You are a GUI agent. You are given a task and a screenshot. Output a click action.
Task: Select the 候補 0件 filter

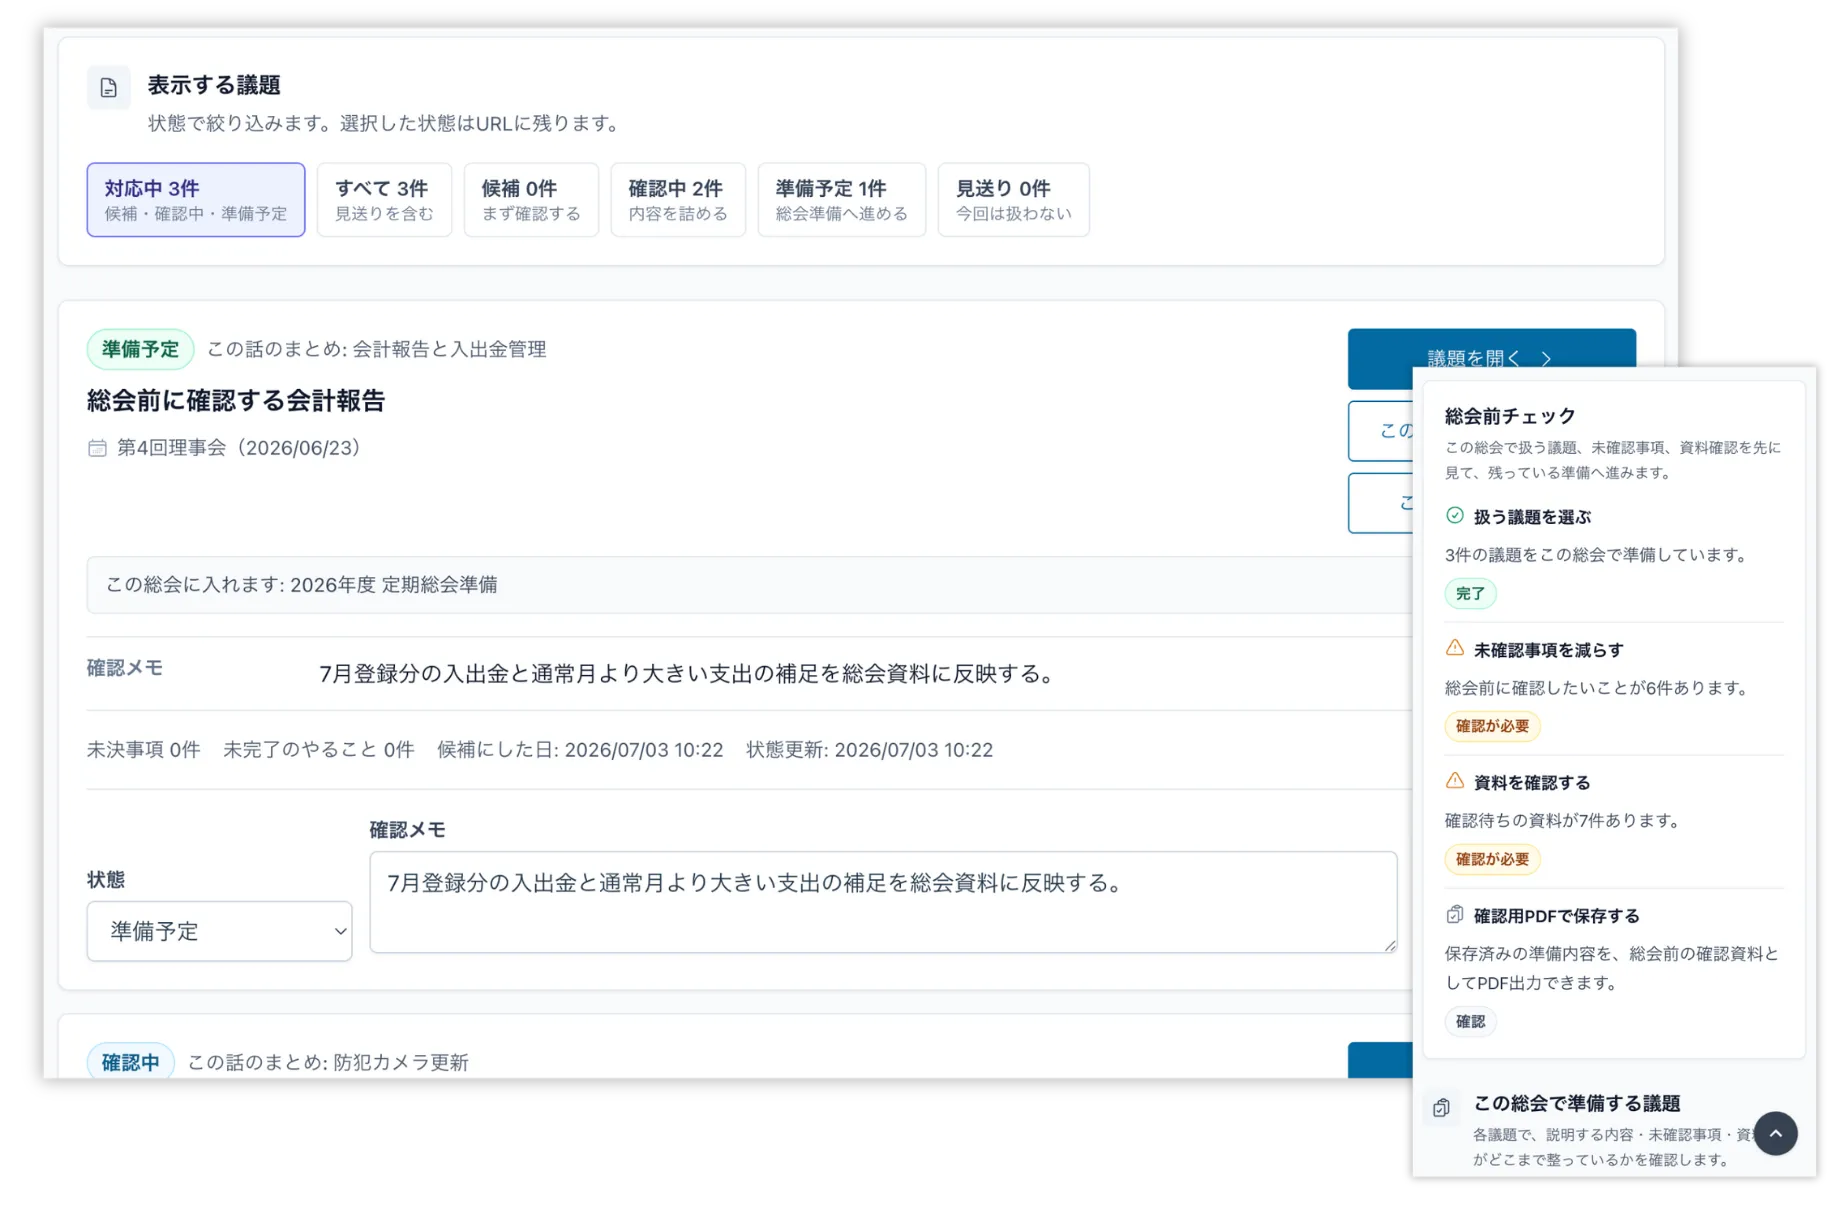click(531, 200)
